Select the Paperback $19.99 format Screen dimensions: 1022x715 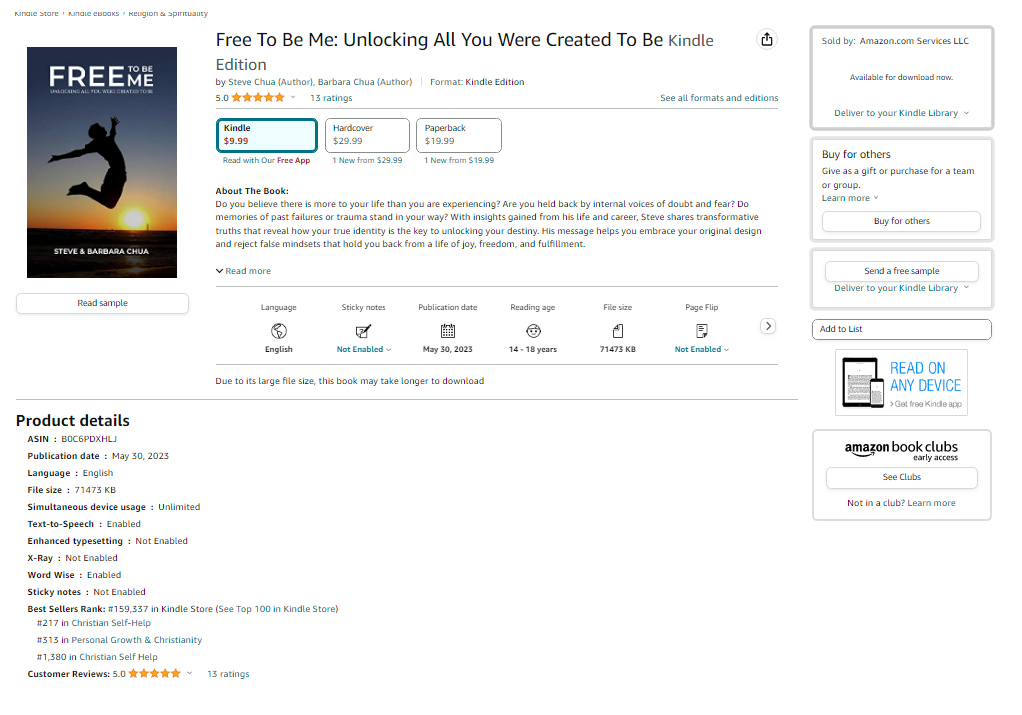[459, 135]
